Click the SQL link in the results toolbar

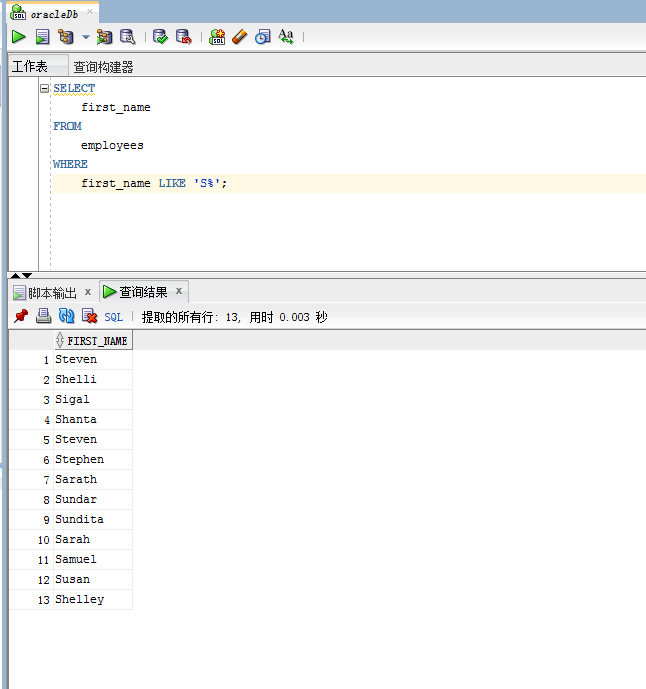tap(113, 317)
